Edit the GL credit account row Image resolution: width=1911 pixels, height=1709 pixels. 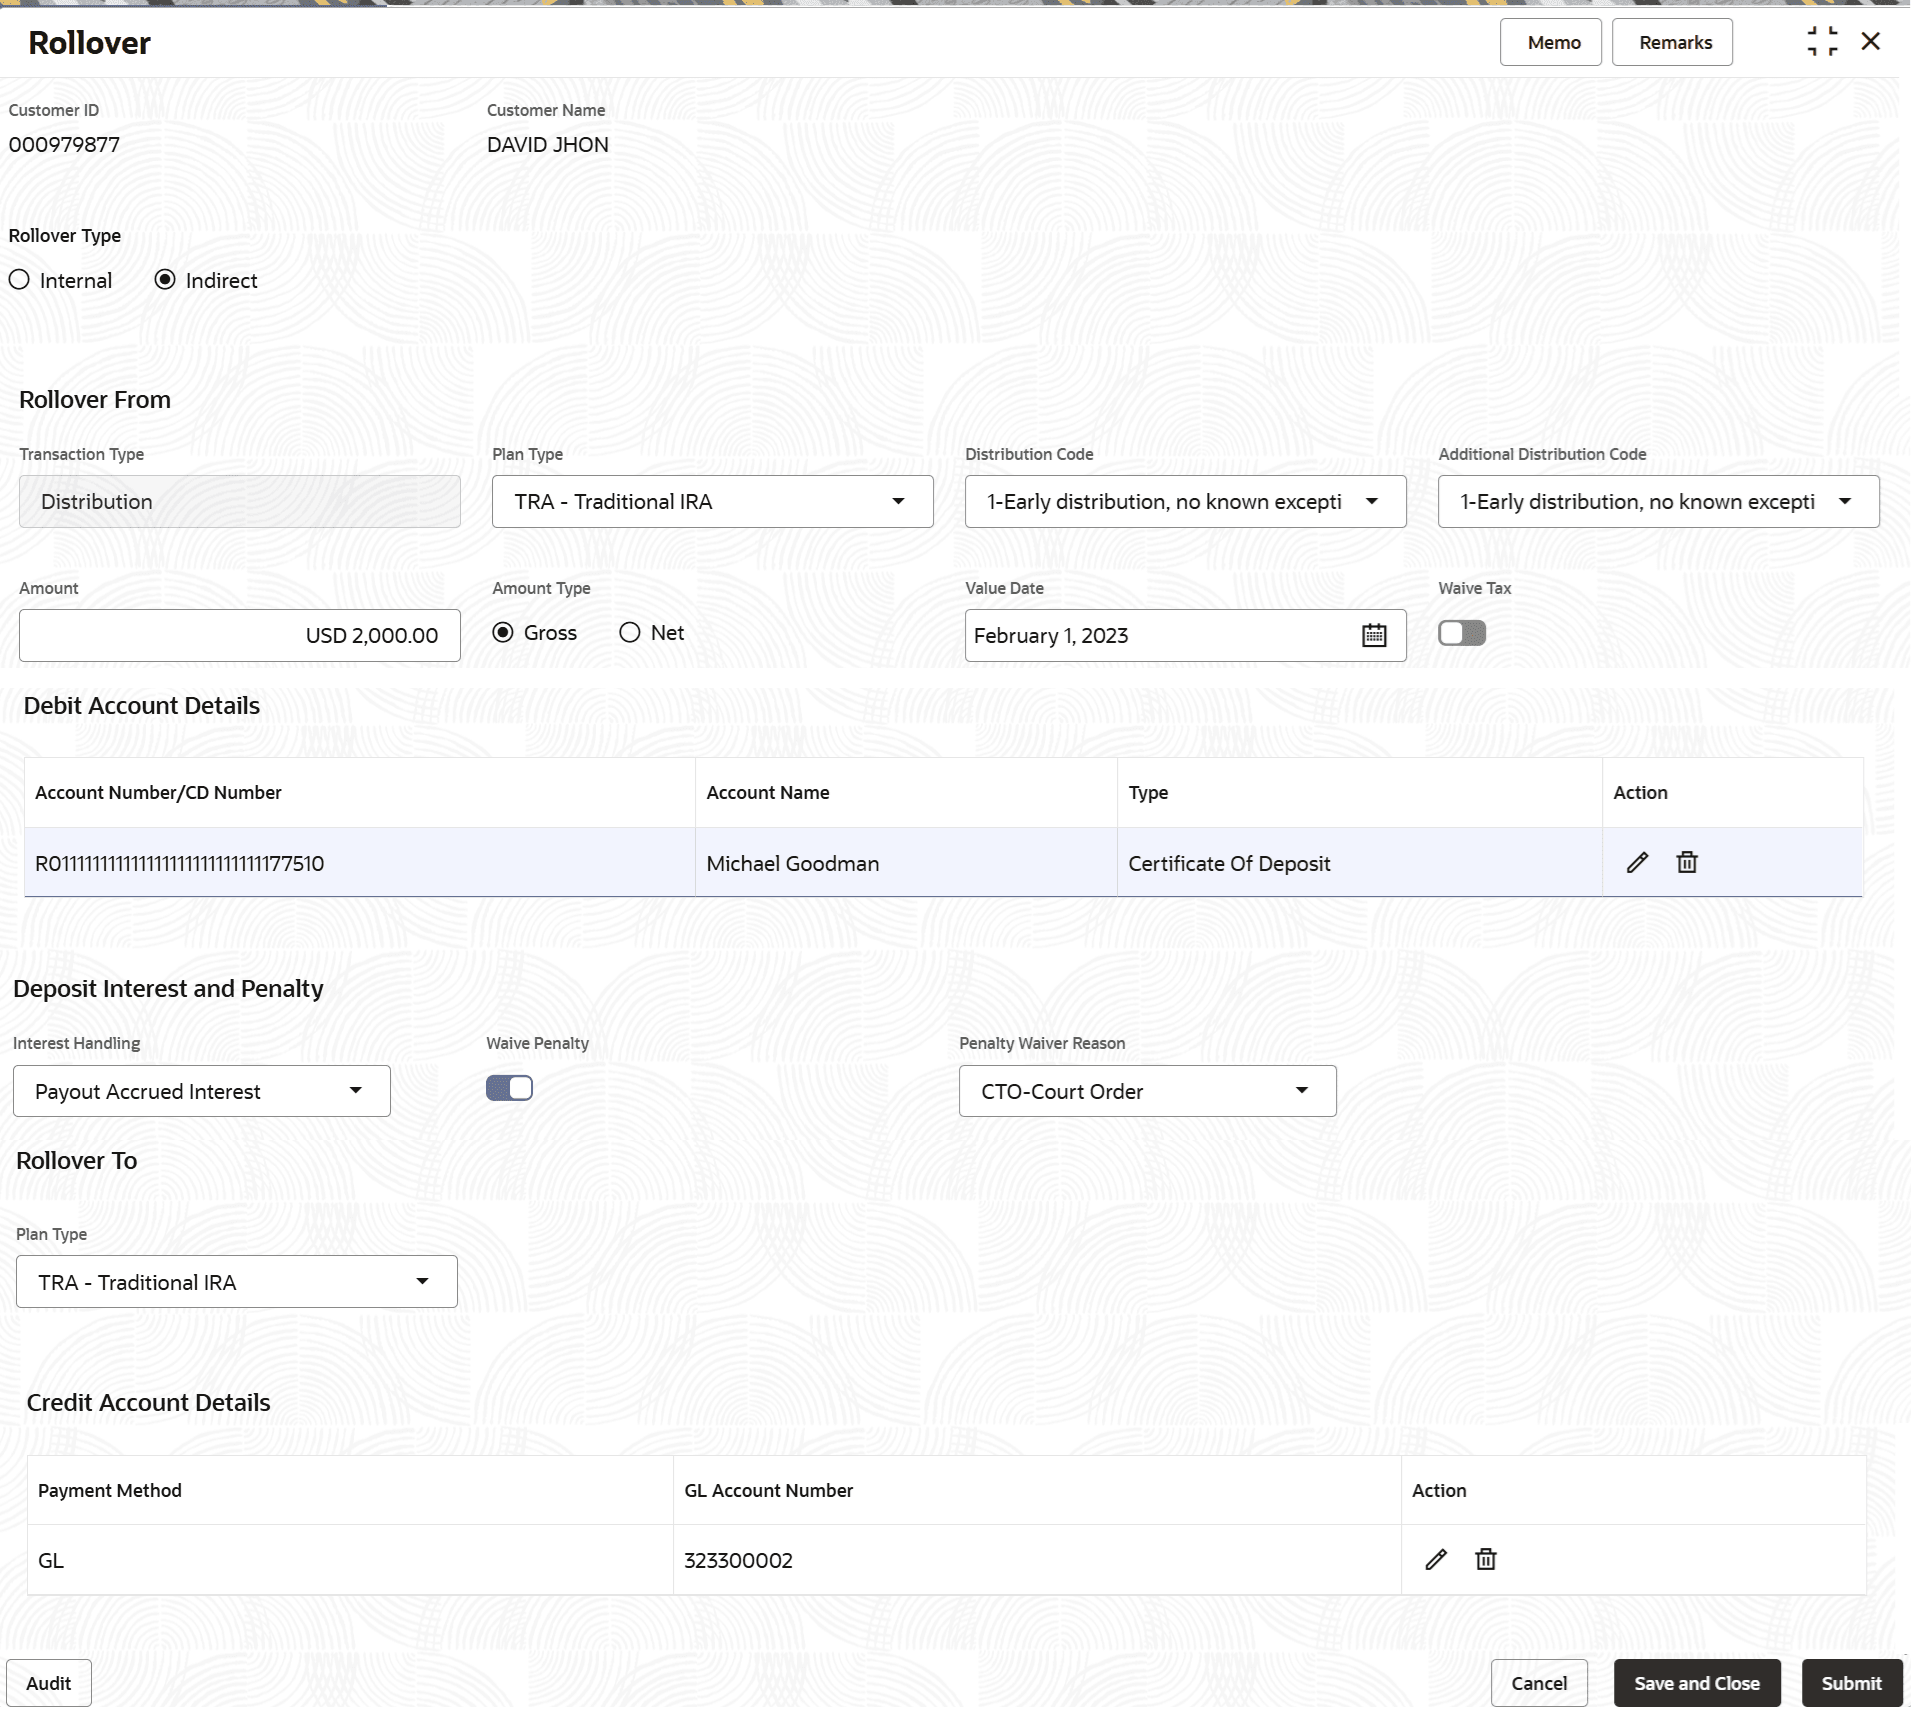(x=1436, y=1559)
